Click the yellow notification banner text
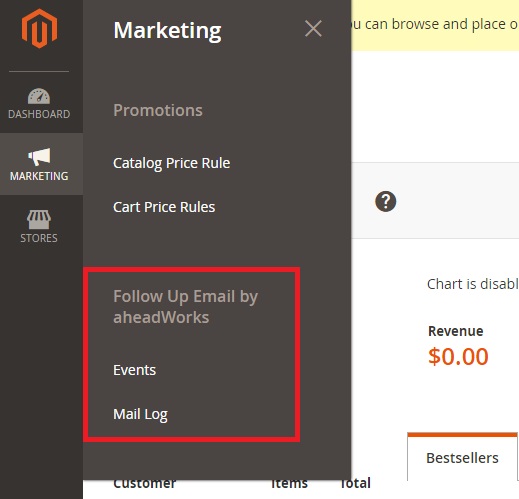The image size is (519, 499). click(435, 24)
